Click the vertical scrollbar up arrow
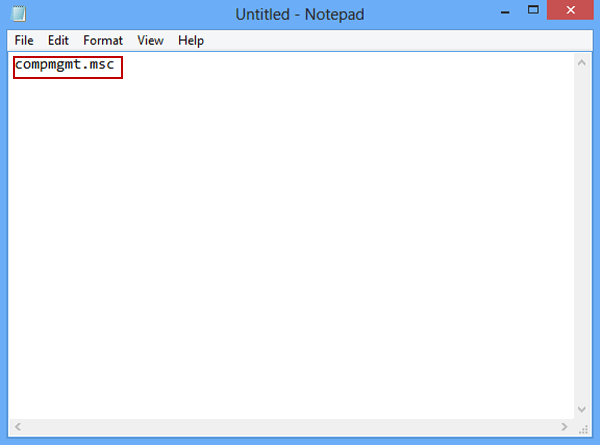Screen dimensions: 600x445 tap(582, 63)
